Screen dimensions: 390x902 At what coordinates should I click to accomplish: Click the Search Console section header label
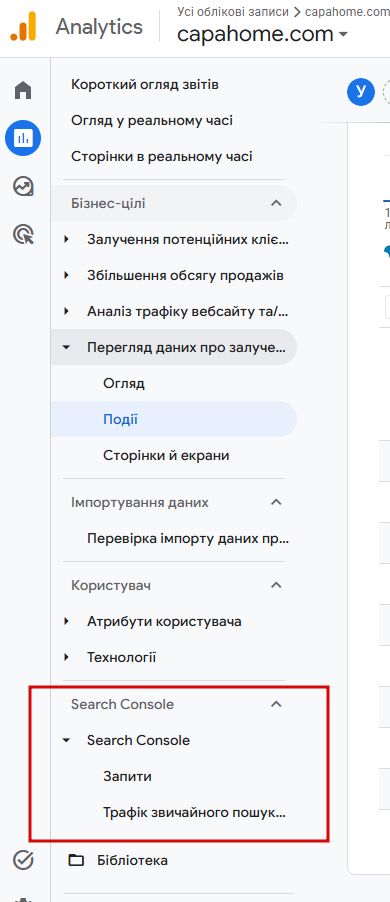click(x=123, y=704)
